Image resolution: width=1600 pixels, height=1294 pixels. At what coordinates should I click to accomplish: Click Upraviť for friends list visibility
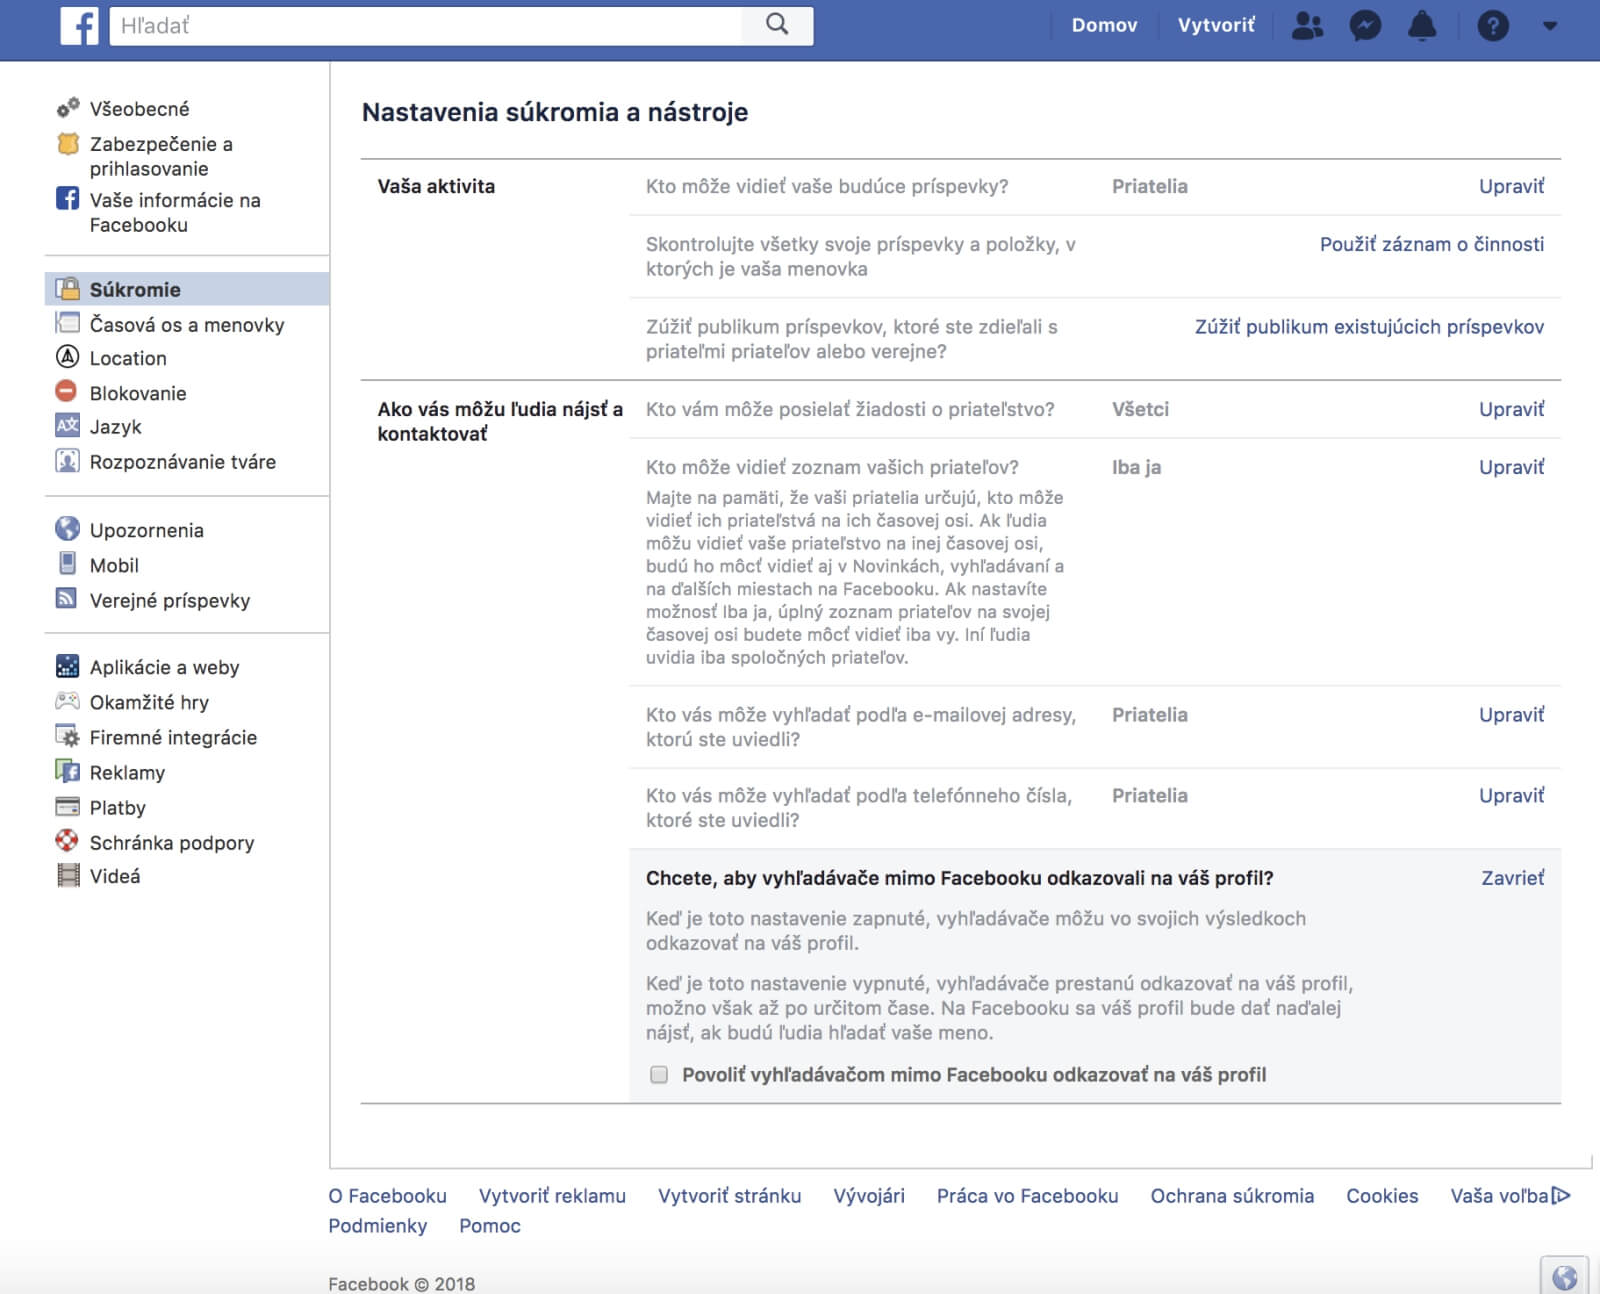(x=1512, y=467)
